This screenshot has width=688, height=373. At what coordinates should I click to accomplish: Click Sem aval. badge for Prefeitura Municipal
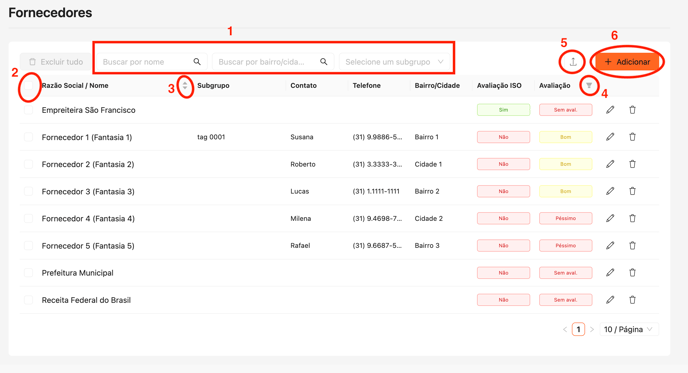click(566, 273)
